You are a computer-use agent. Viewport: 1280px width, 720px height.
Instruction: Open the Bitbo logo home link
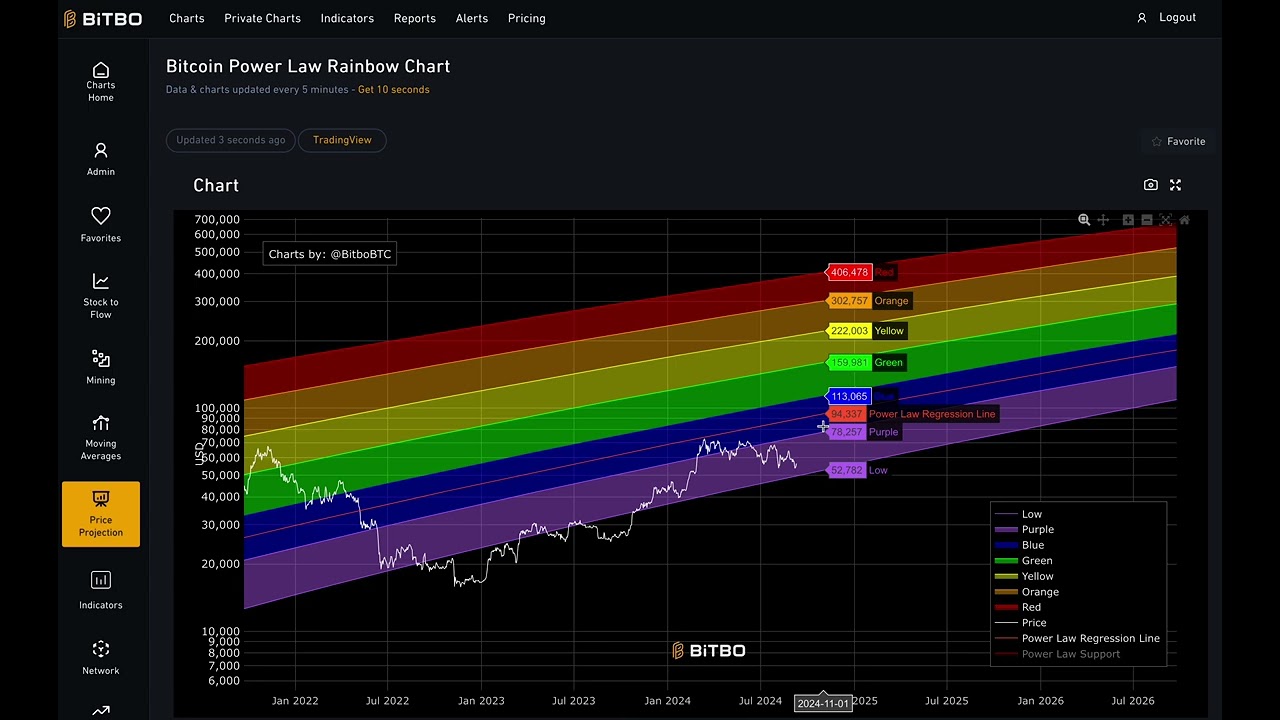[102, 19]
